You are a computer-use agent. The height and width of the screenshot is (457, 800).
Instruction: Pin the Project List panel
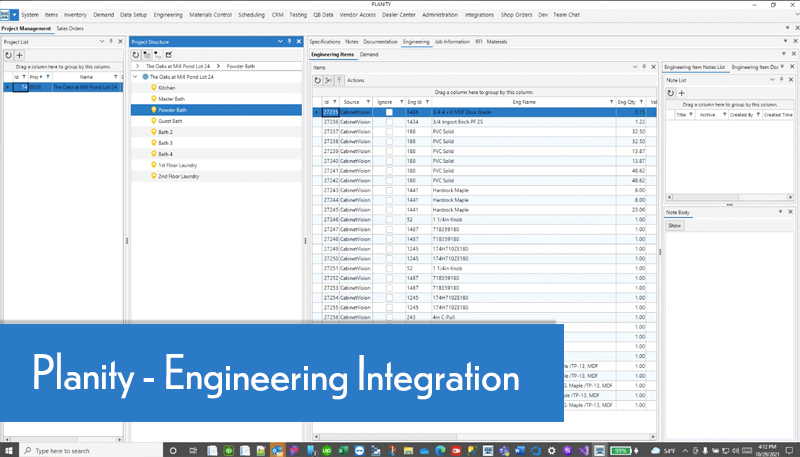[x=111, y=41]
